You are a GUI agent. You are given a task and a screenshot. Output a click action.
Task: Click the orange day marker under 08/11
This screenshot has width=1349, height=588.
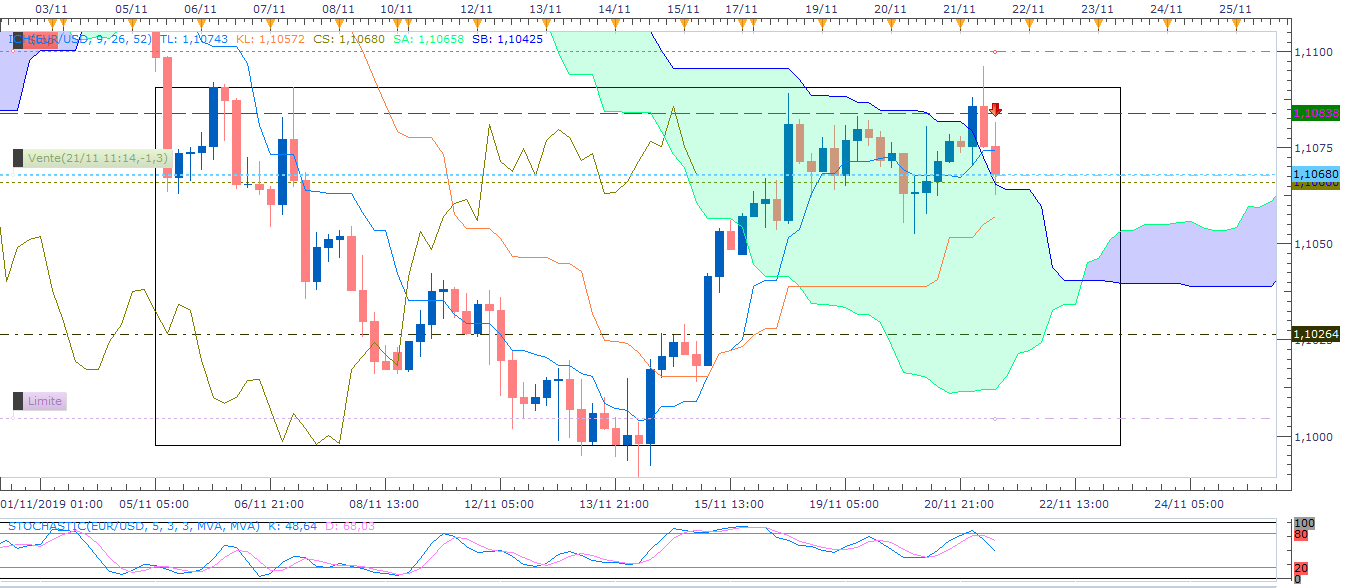coord(339,24)
